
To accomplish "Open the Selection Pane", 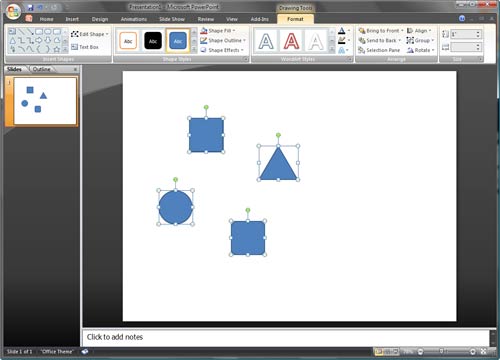I will [379, 50].
